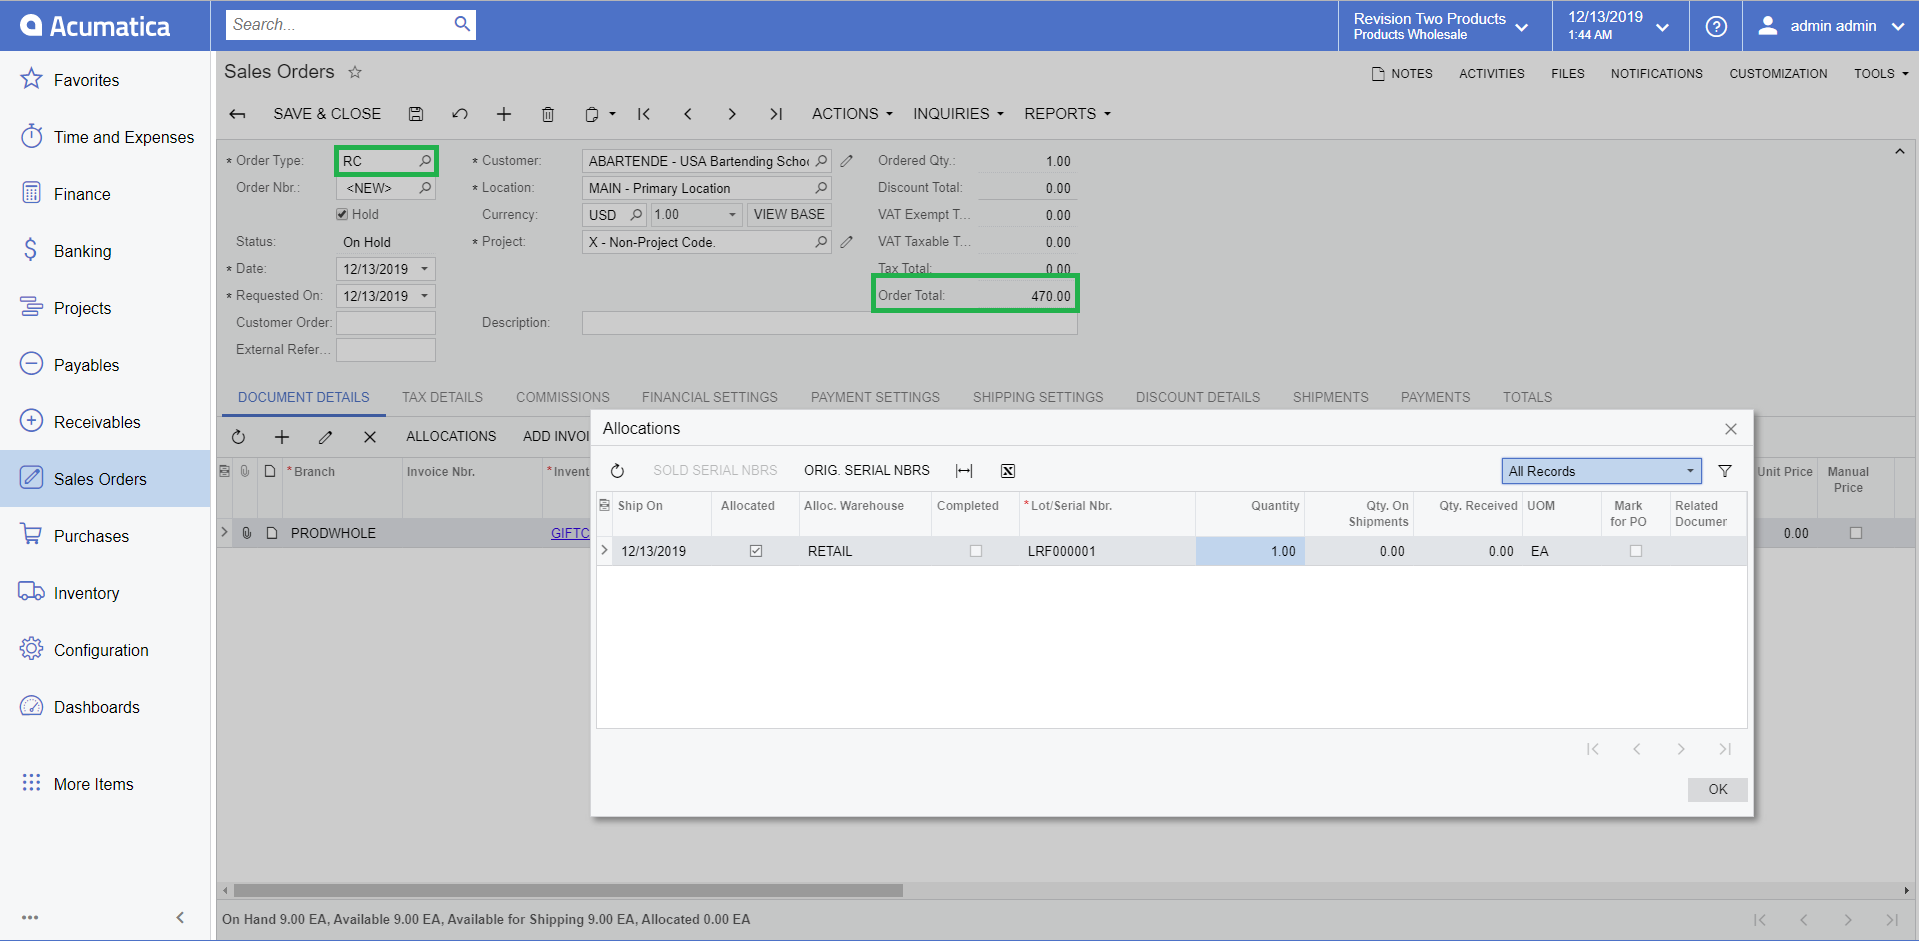Add a new sales order record

point(504,114)
